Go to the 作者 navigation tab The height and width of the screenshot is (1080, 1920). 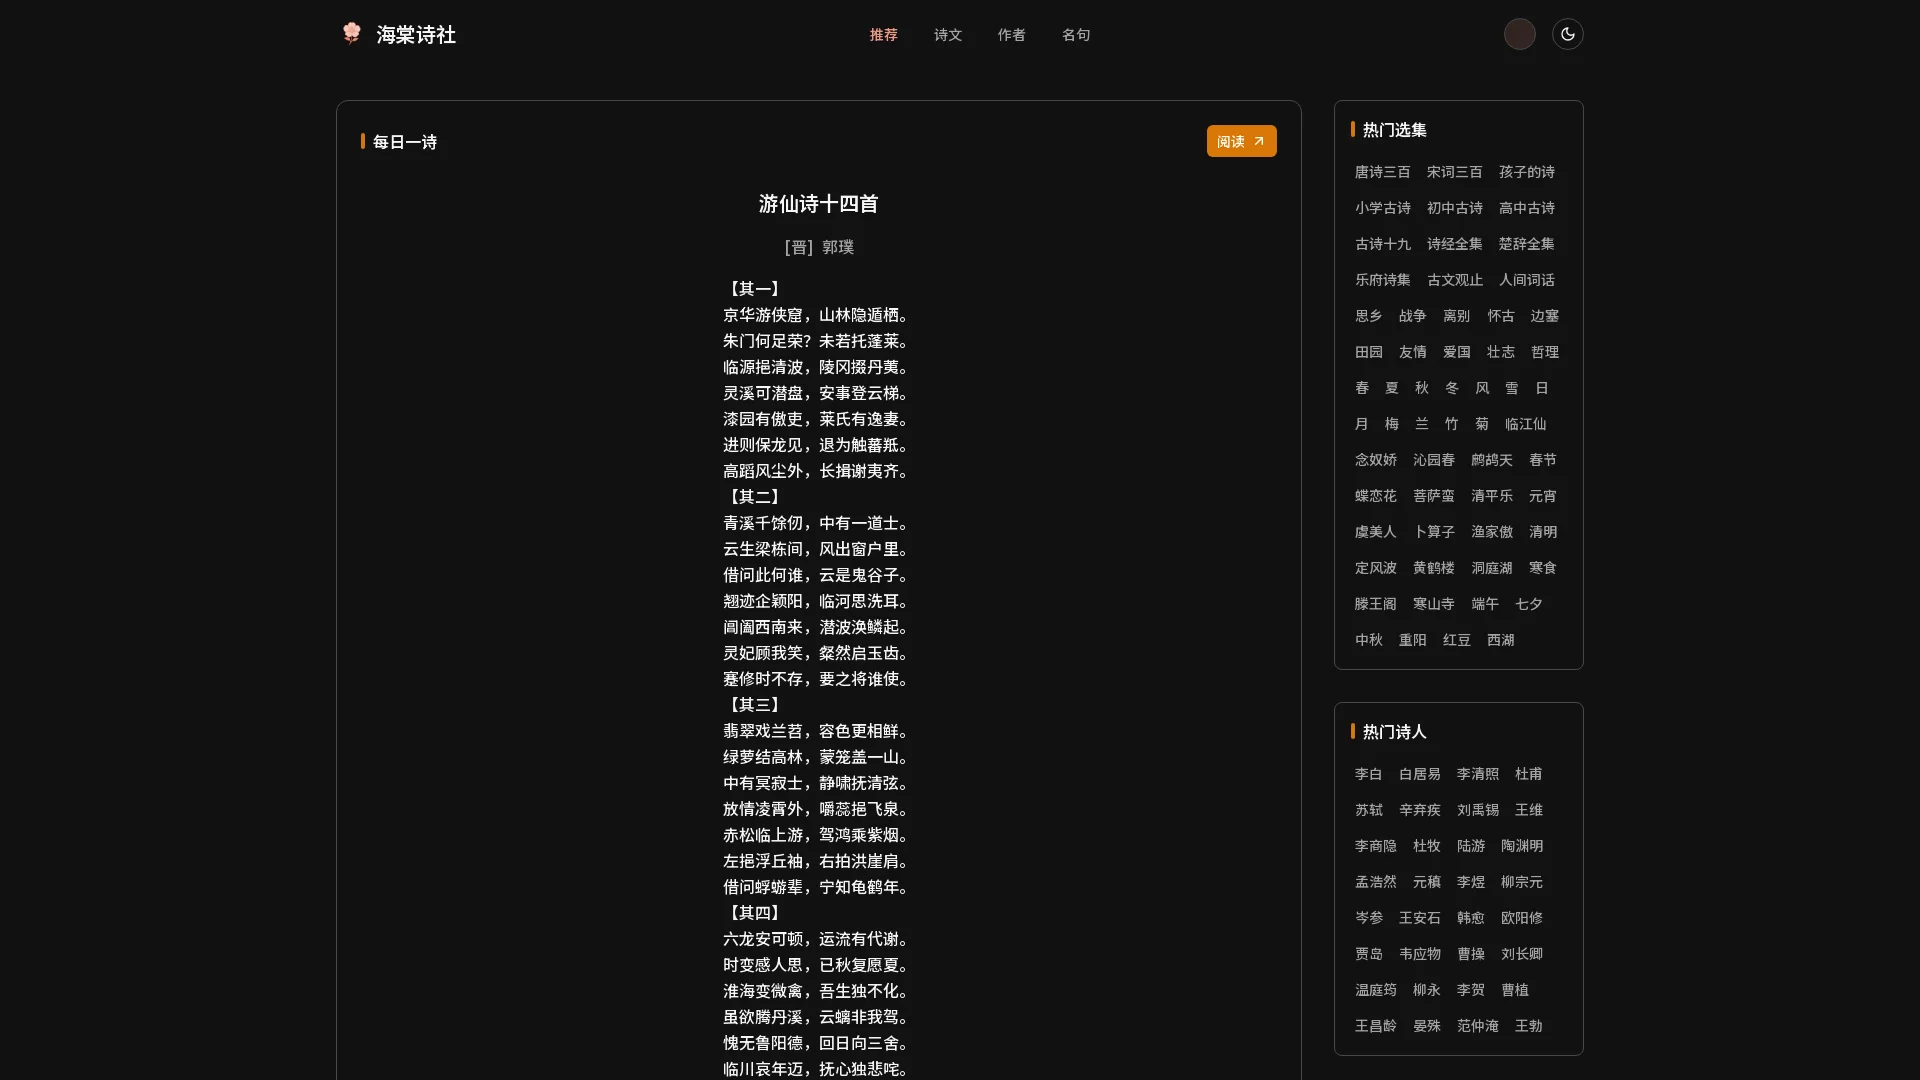pyautogui.click(x=1011, y=35)
